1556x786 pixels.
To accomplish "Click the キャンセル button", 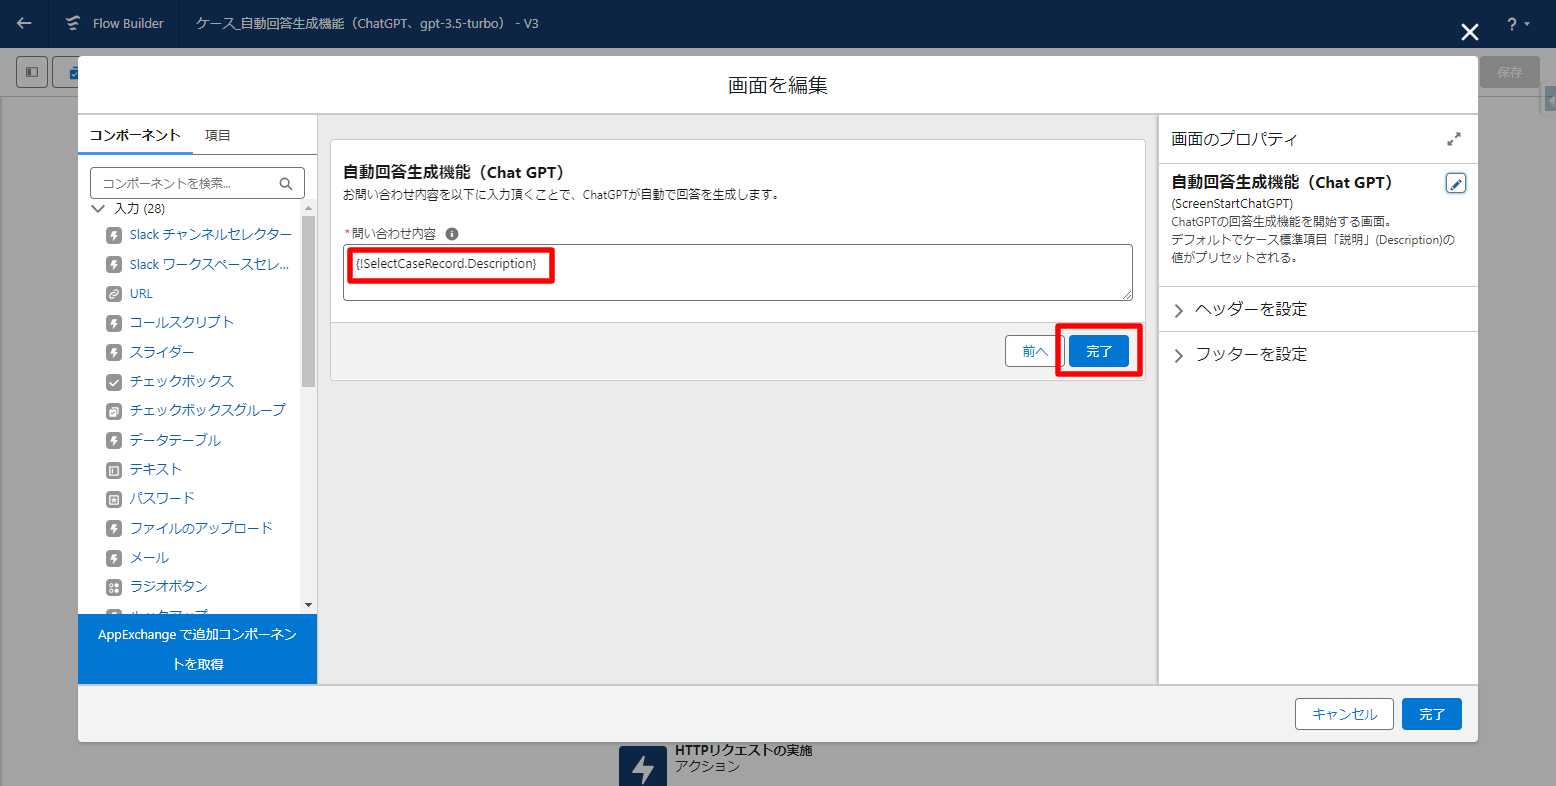I will pos(1344,714).
